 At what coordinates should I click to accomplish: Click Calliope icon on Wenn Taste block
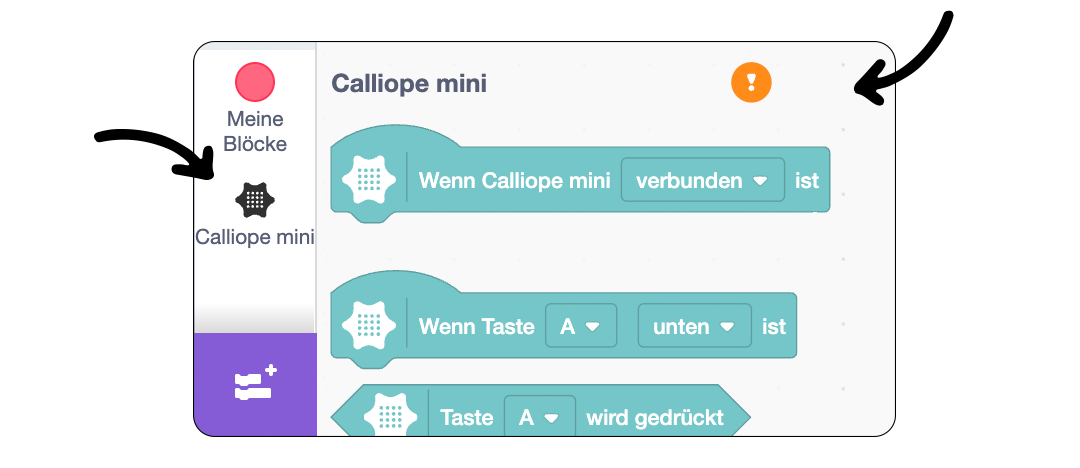(x=370, y=326)
